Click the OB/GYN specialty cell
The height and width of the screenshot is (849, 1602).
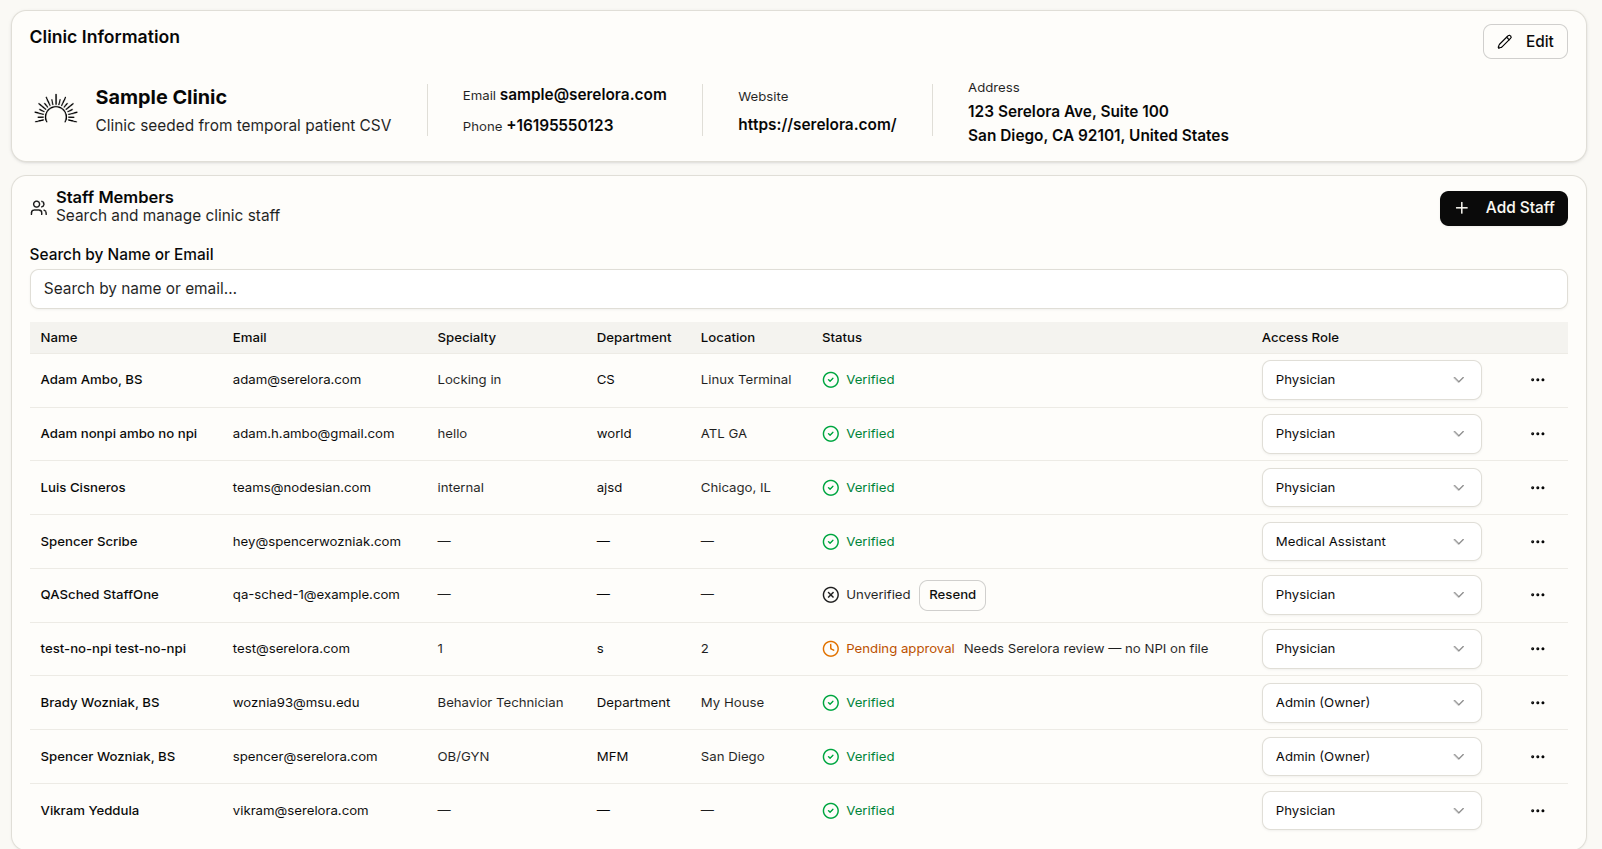pos(463,757)
